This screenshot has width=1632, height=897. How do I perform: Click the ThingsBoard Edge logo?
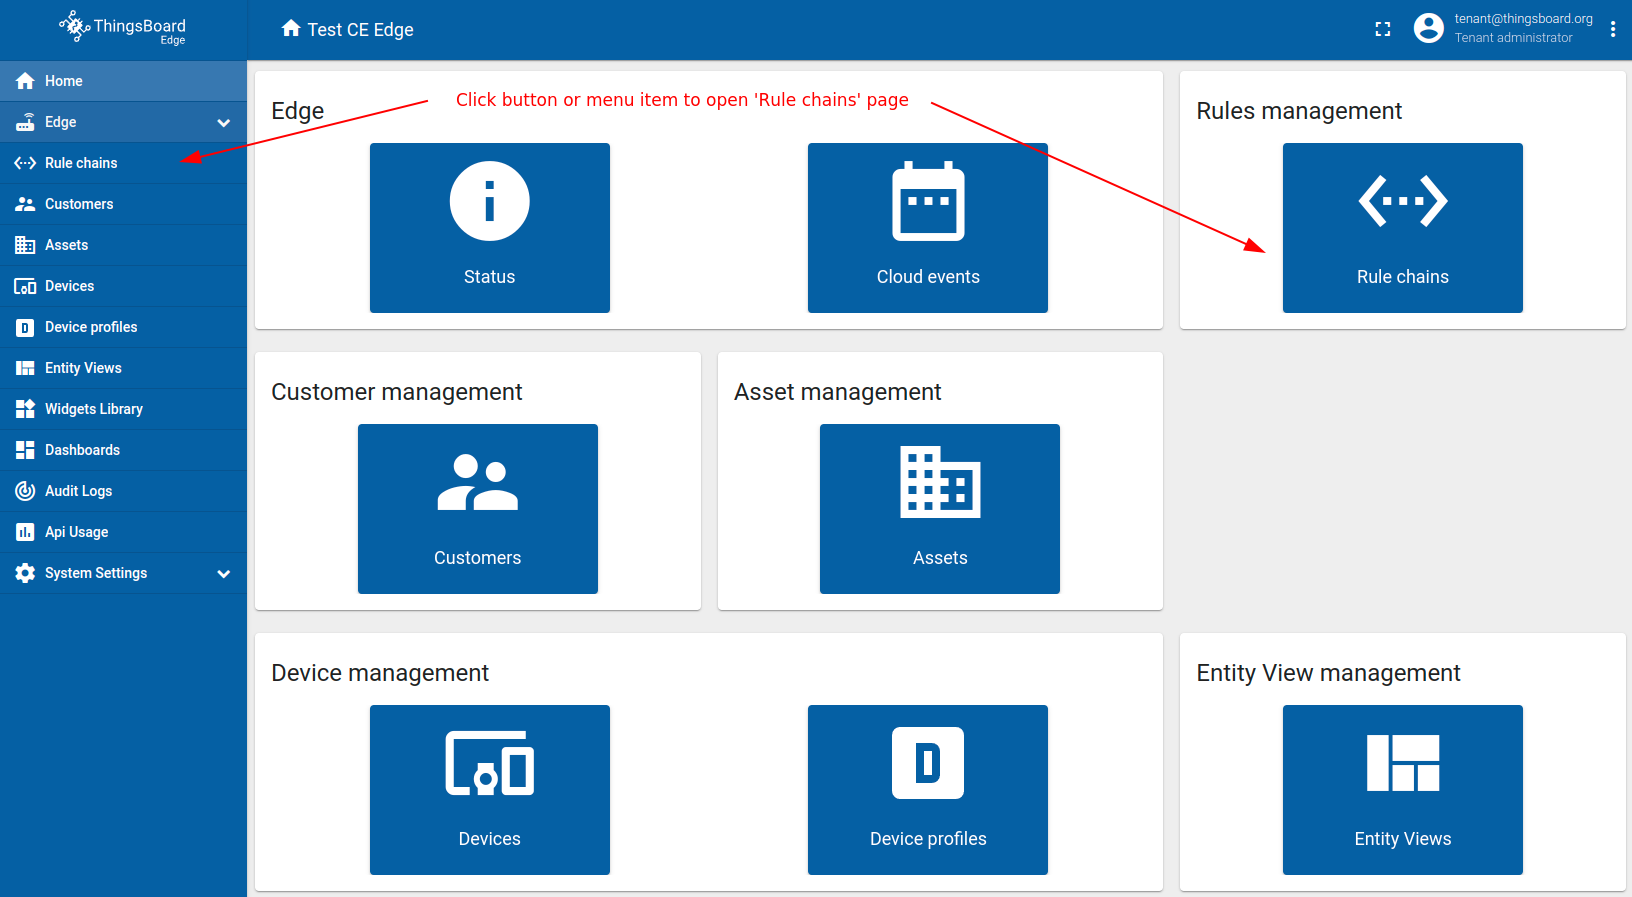123,28
